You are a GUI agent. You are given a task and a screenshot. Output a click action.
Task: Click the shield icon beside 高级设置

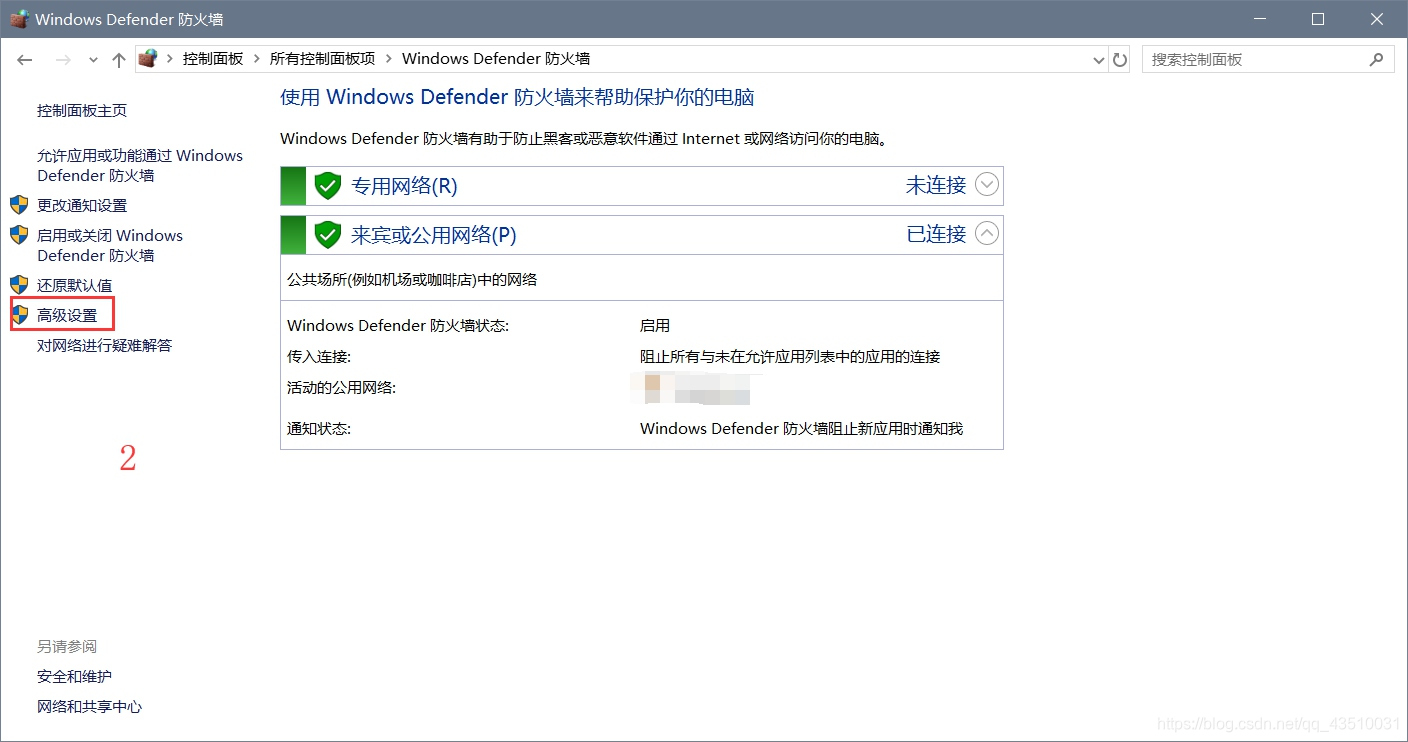19,315
